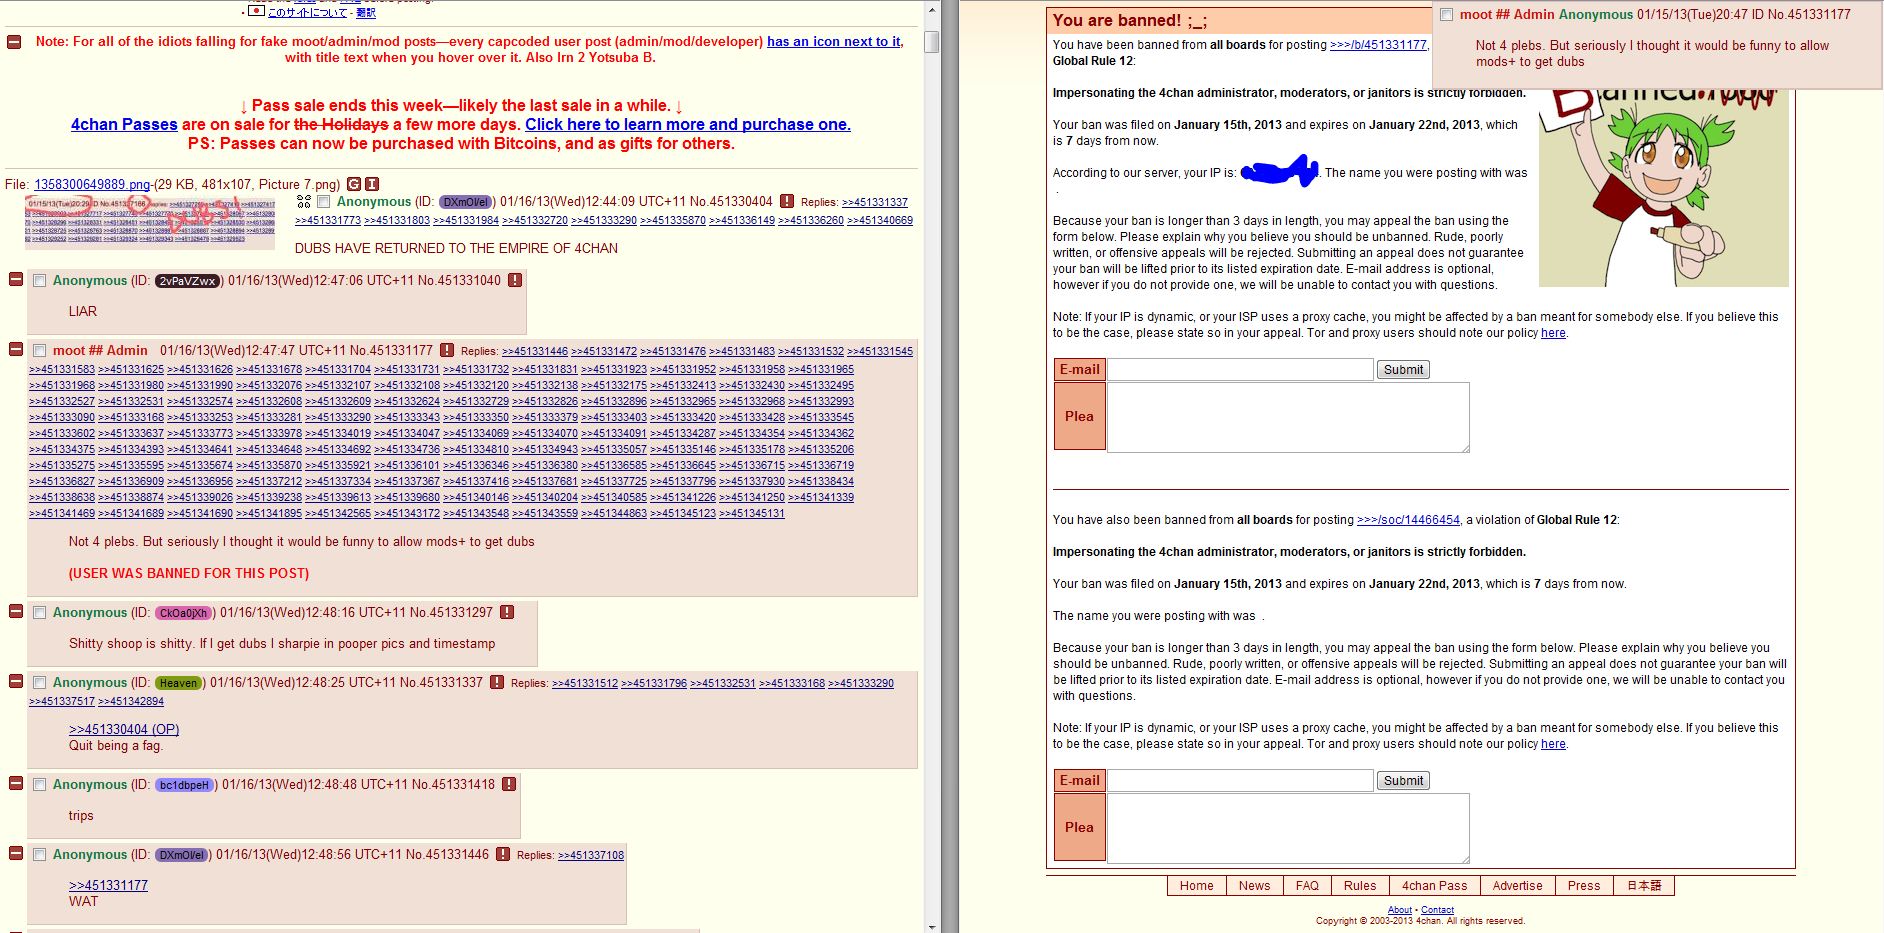This screenshot has width=1884, height=933.
Task: Open Press in the footer navigation
Action: 1584,886
